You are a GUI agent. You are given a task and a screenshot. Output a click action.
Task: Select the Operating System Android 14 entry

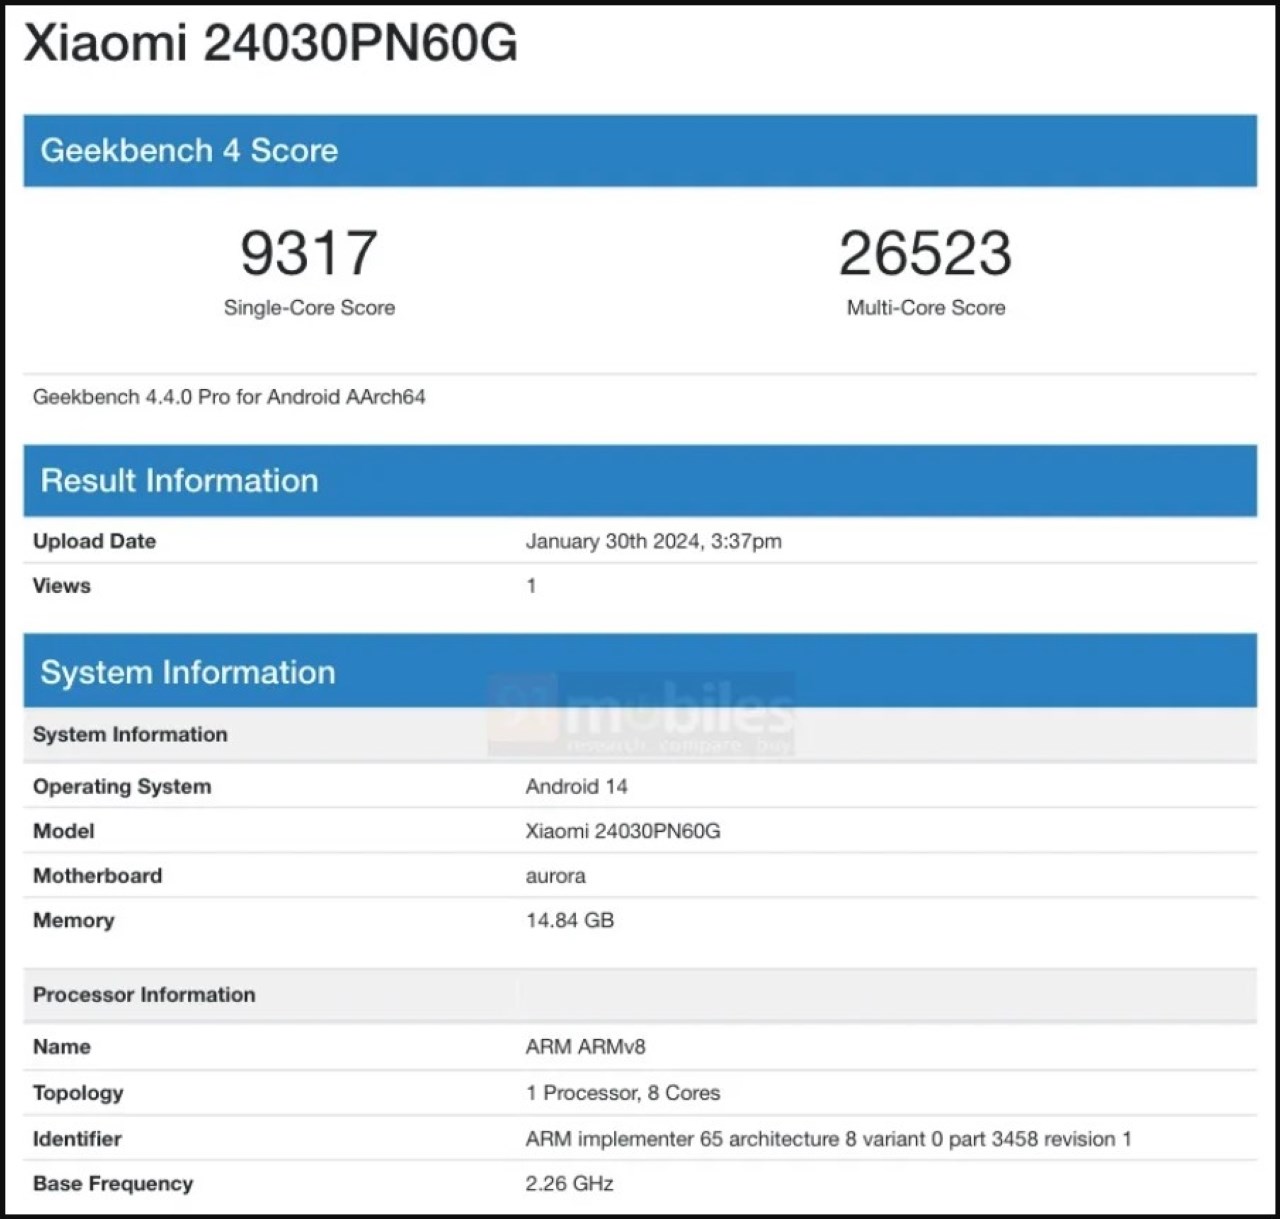click(x=577, y=786)
